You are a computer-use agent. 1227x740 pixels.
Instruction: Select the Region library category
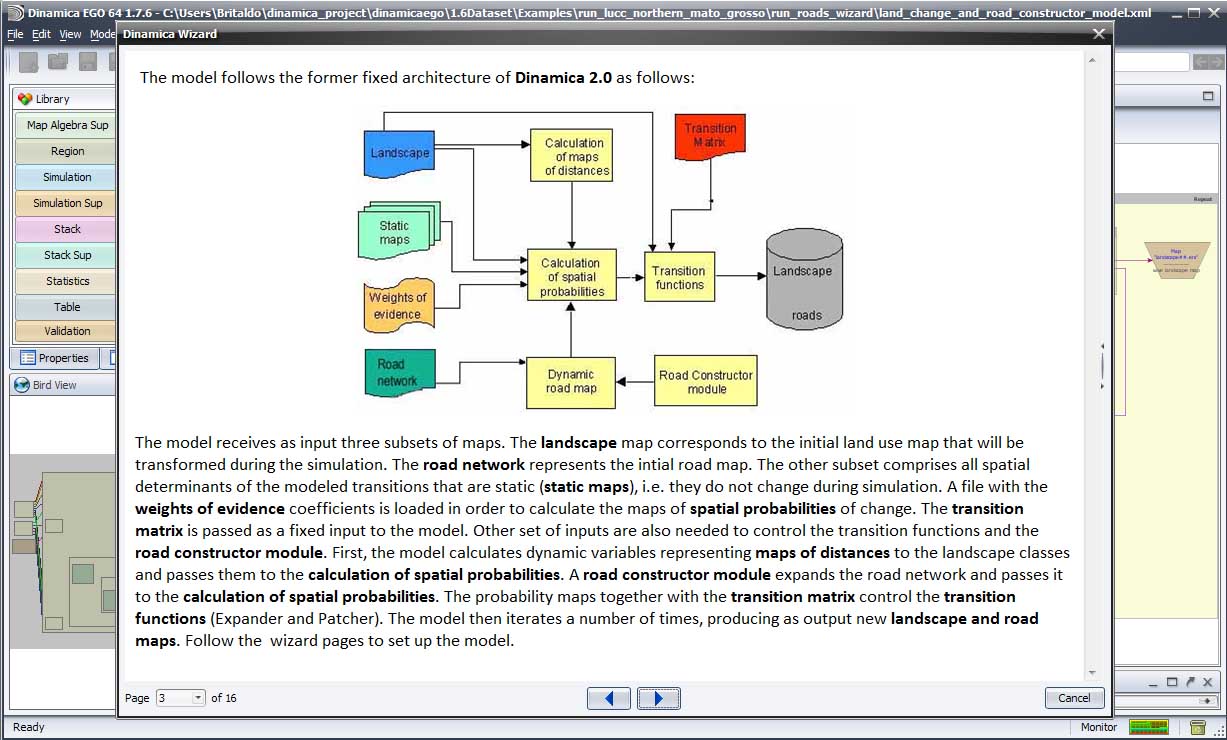(67, 151)
